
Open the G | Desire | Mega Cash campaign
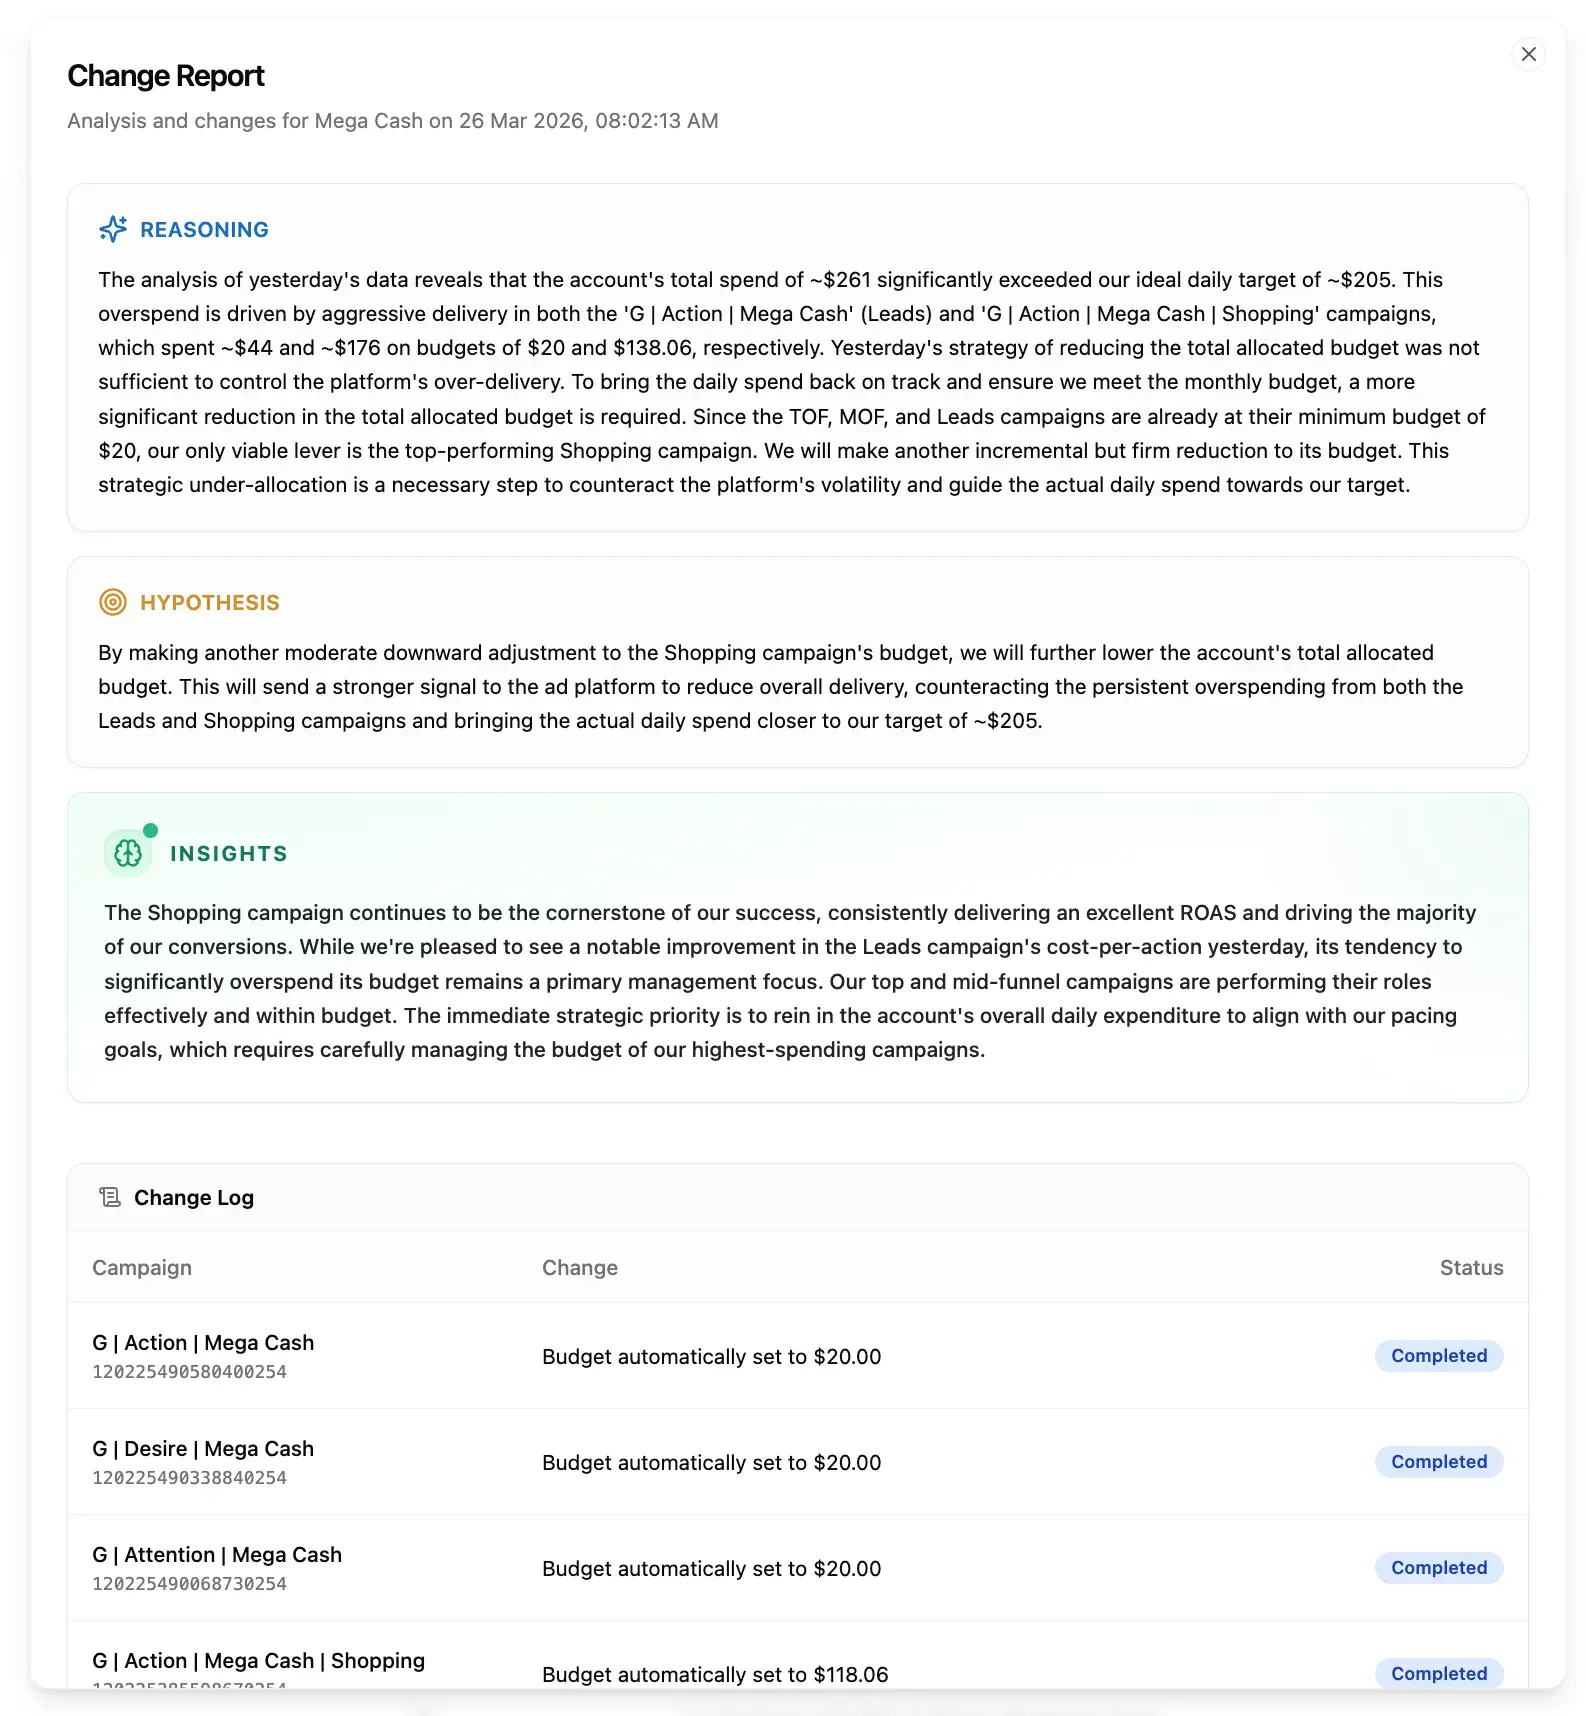click(x=203, y=1449)
